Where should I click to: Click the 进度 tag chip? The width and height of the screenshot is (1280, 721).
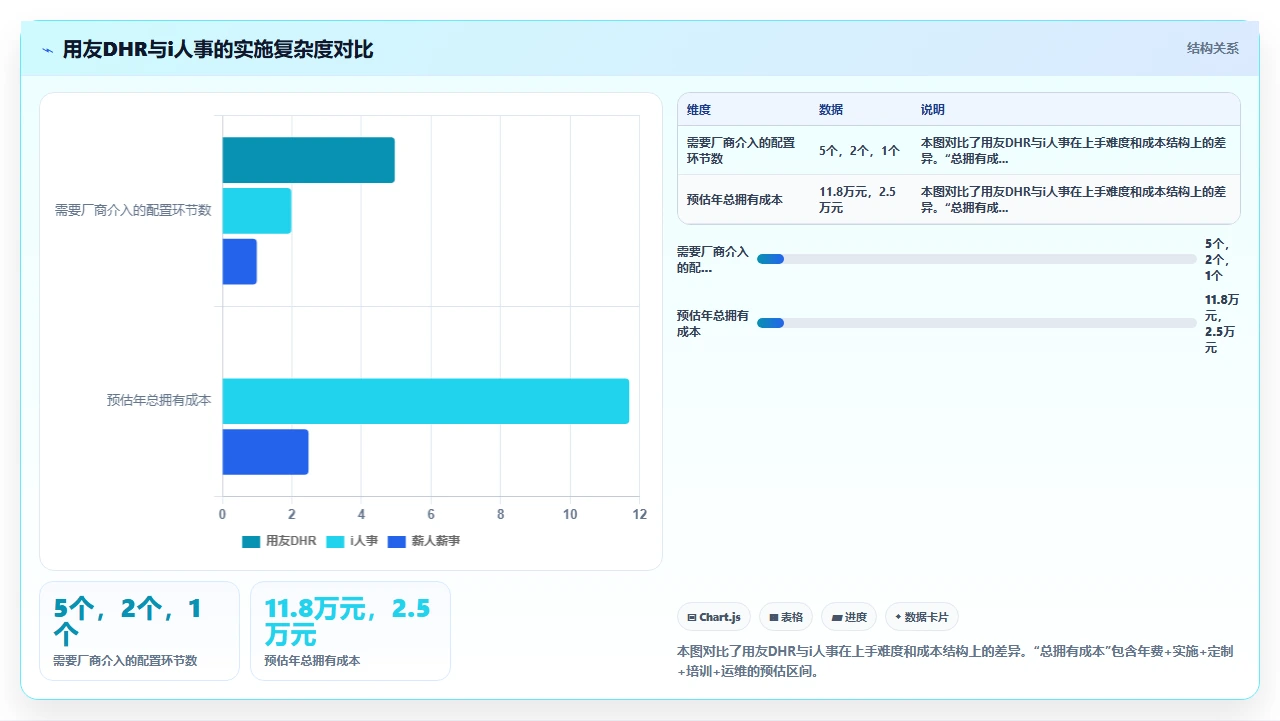(850, 617)
